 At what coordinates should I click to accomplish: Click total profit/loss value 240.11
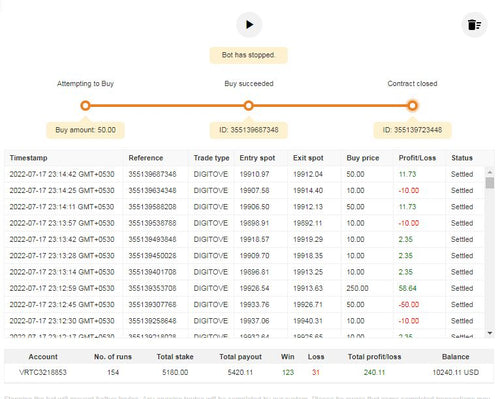click(x=374, y=372)
